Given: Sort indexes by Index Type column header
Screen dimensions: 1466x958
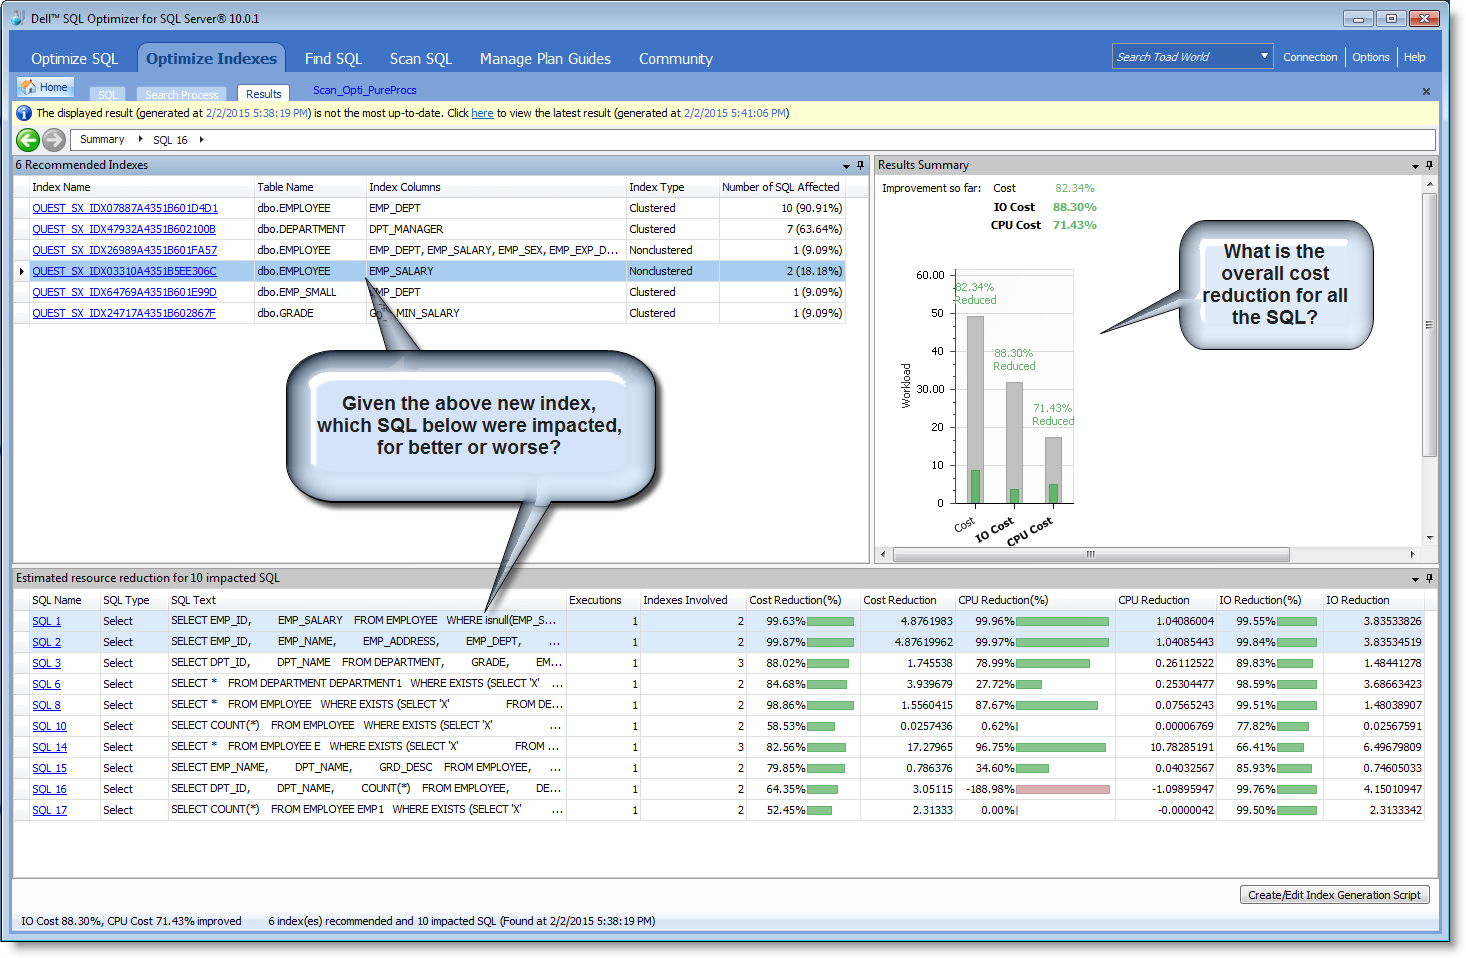Looking at the screenshot, I should [x=672, y=187].
